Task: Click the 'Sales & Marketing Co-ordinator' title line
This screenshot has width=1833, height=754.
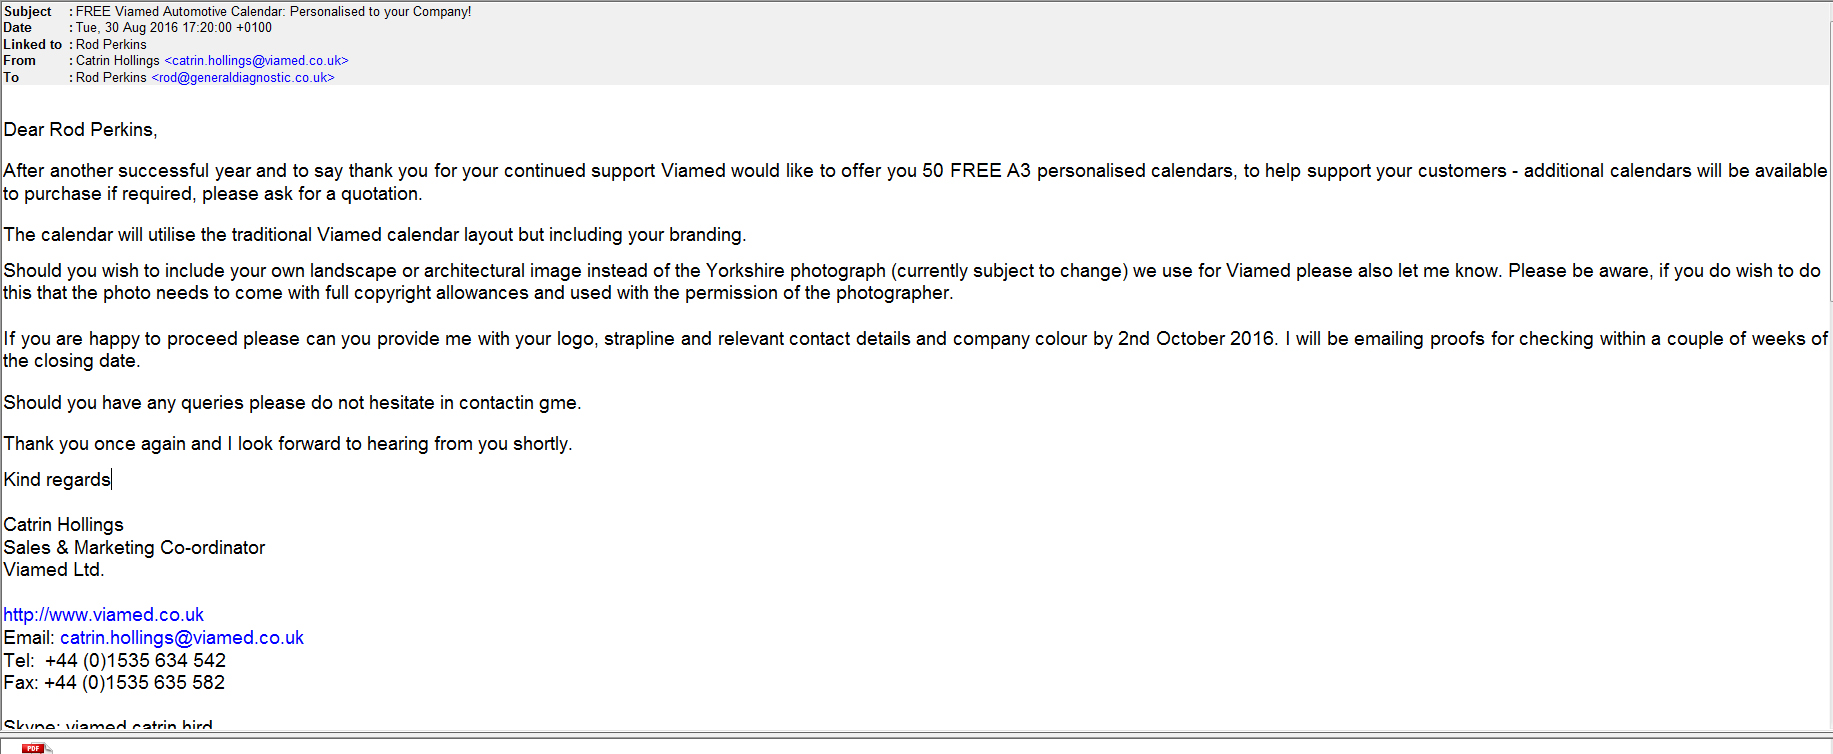Action: pyautogui.click(x=134, y=548)
